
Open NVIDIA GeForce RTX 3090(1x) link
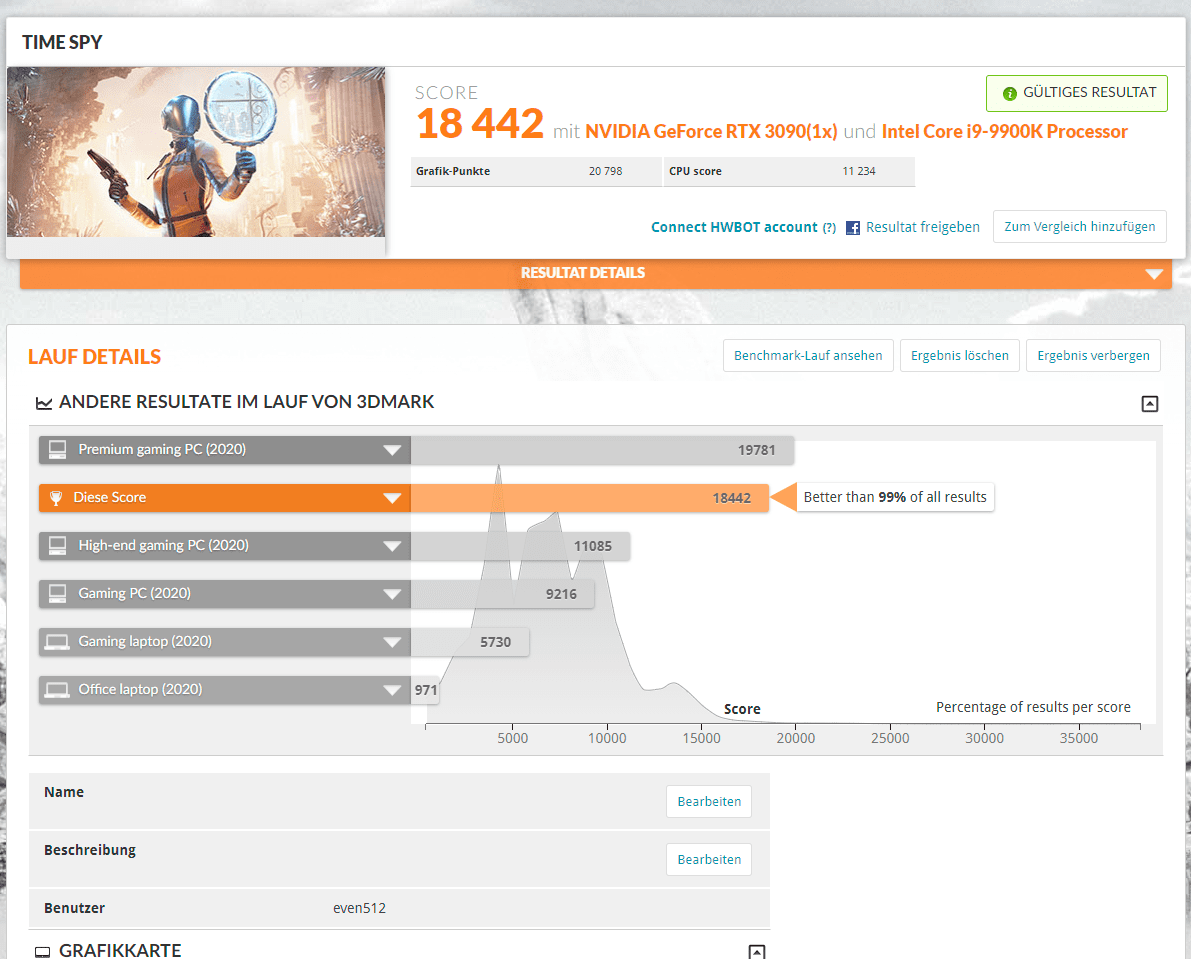tap(711, 131)
